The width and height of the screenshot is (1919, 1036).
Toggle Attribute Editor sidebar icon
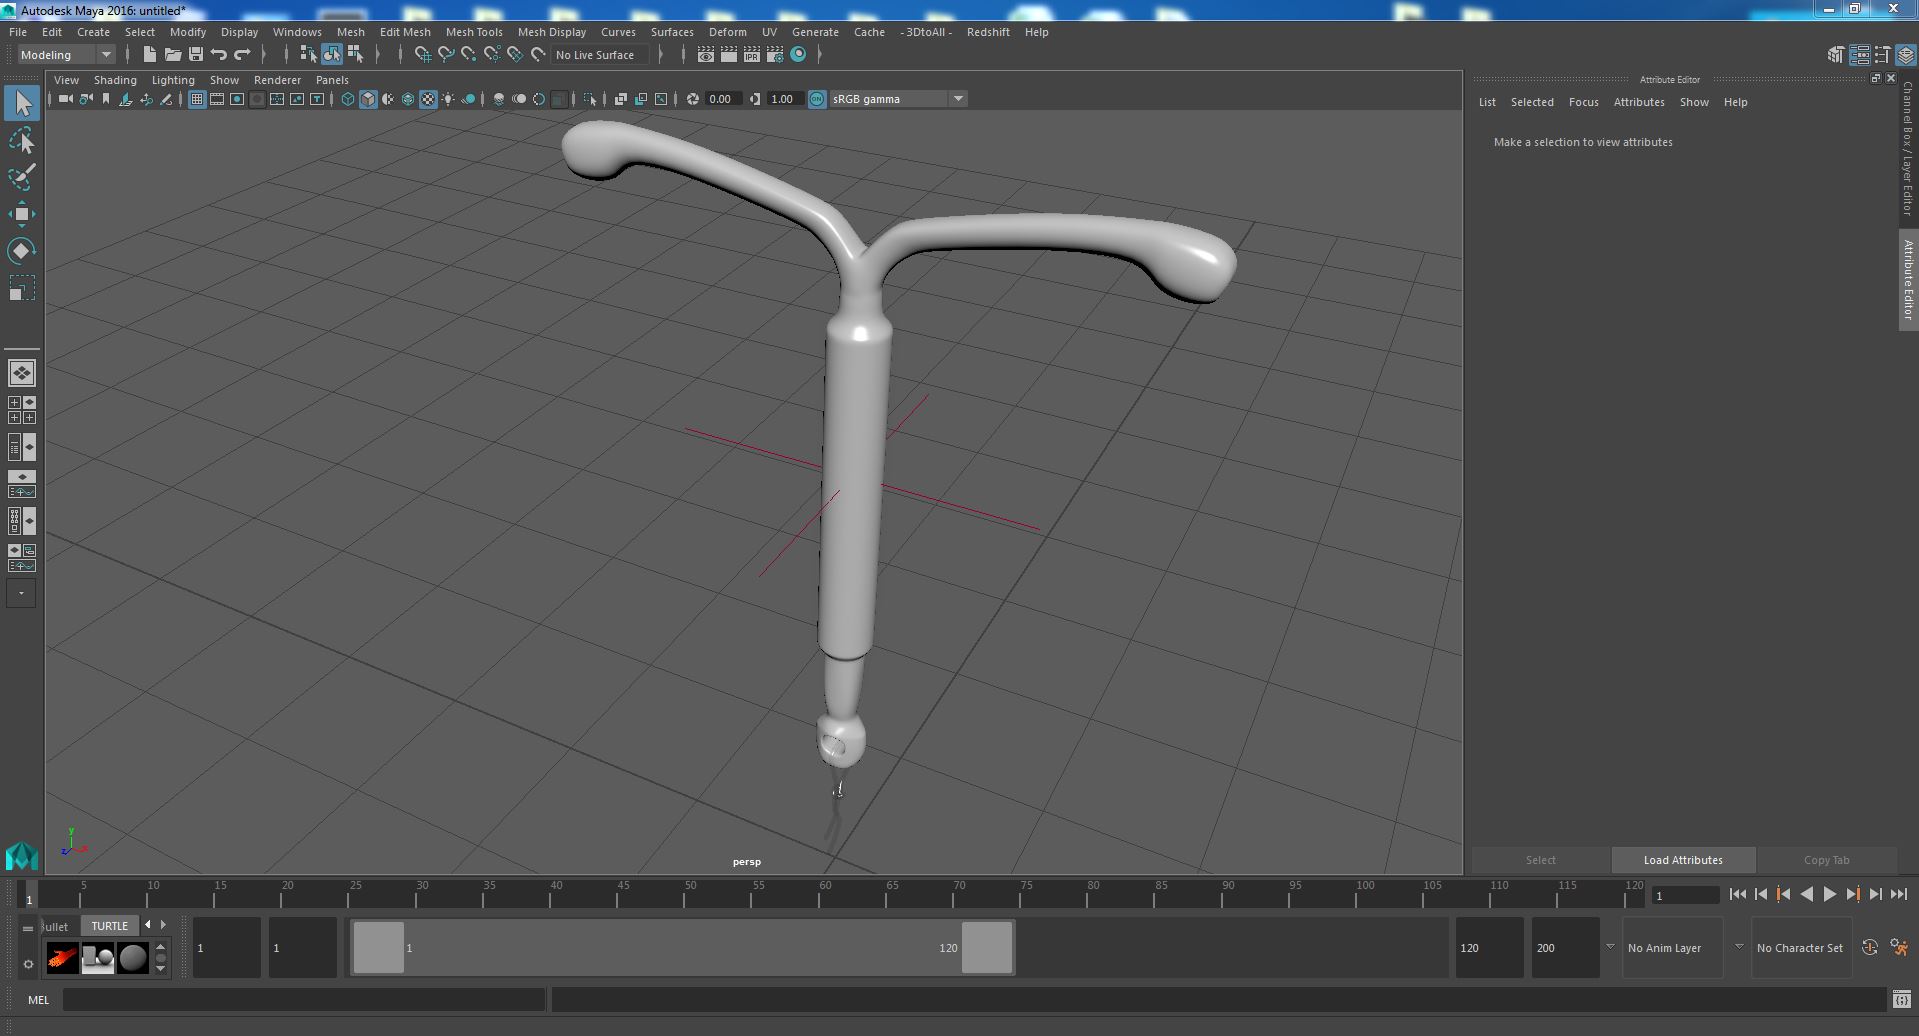[1859, 55]
